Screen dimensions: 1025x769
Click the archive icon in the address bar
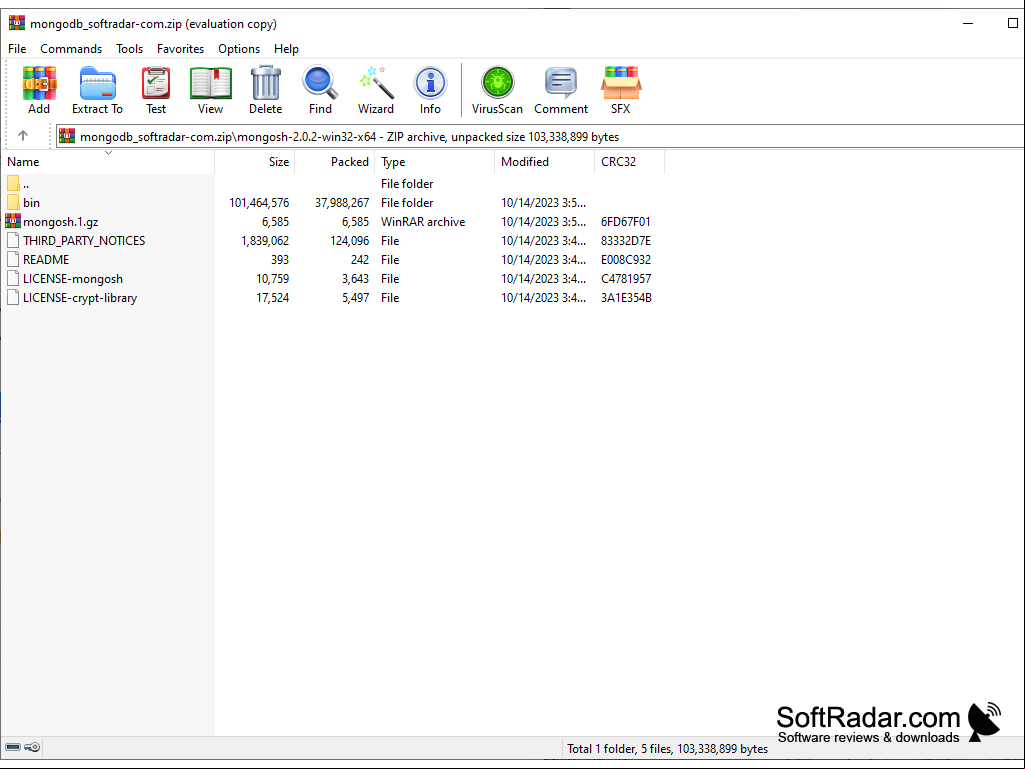tap(67, 136)
